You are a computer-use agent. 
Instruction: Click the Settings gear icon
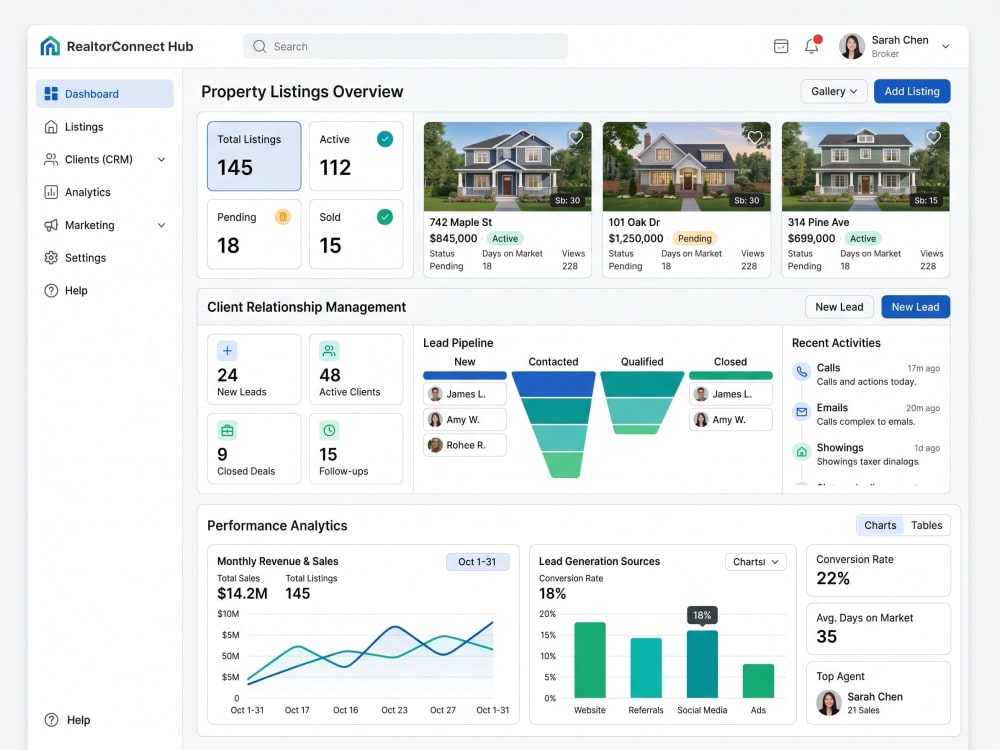coord(51,258)
